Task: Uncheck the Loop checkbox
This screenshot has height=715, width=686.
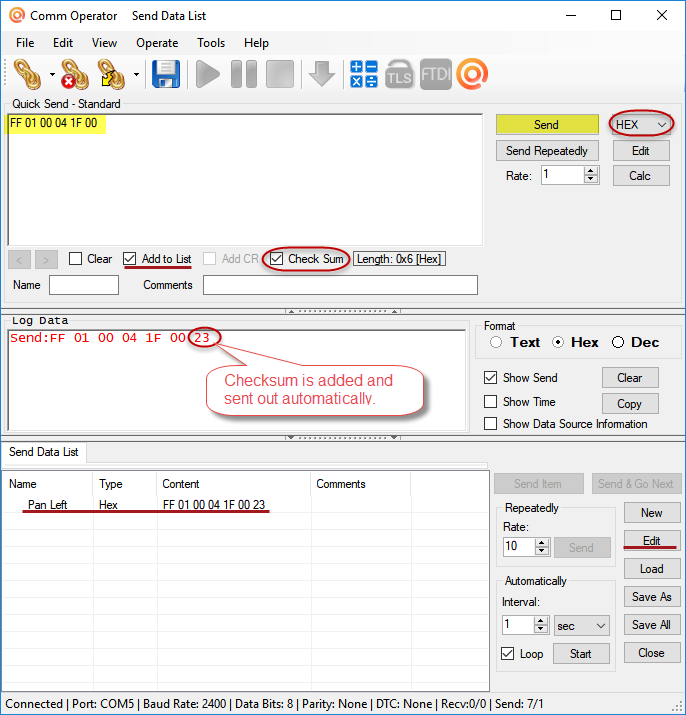Action: (507, 653)
